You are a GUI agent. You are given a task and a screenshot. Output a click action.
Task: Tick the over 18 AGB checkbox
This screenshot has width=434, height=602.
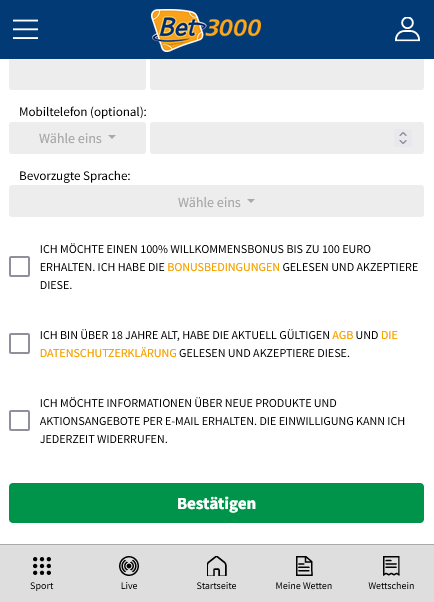click(20, 343)
